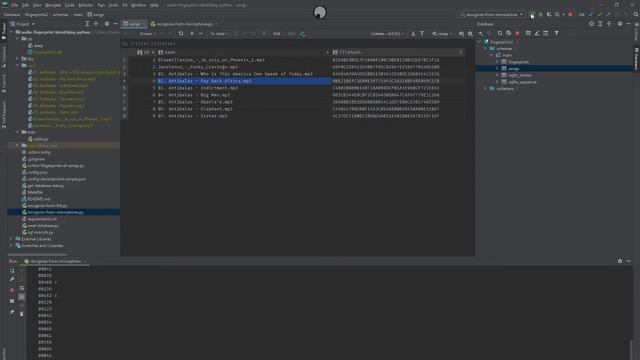Image resolution: width=640 pixels, height=360 pixels.
Task: Open the View menu
Action: click(37, 5)
